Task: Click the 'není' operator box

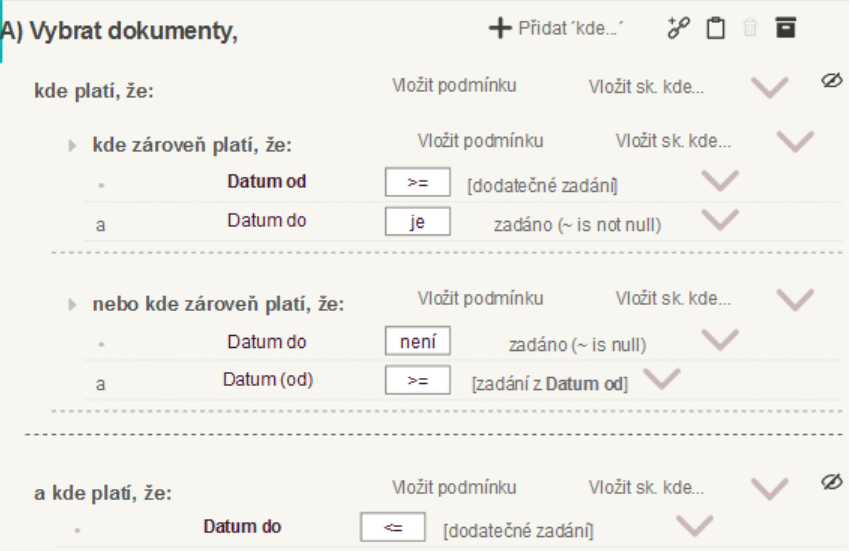Action: 417,341
